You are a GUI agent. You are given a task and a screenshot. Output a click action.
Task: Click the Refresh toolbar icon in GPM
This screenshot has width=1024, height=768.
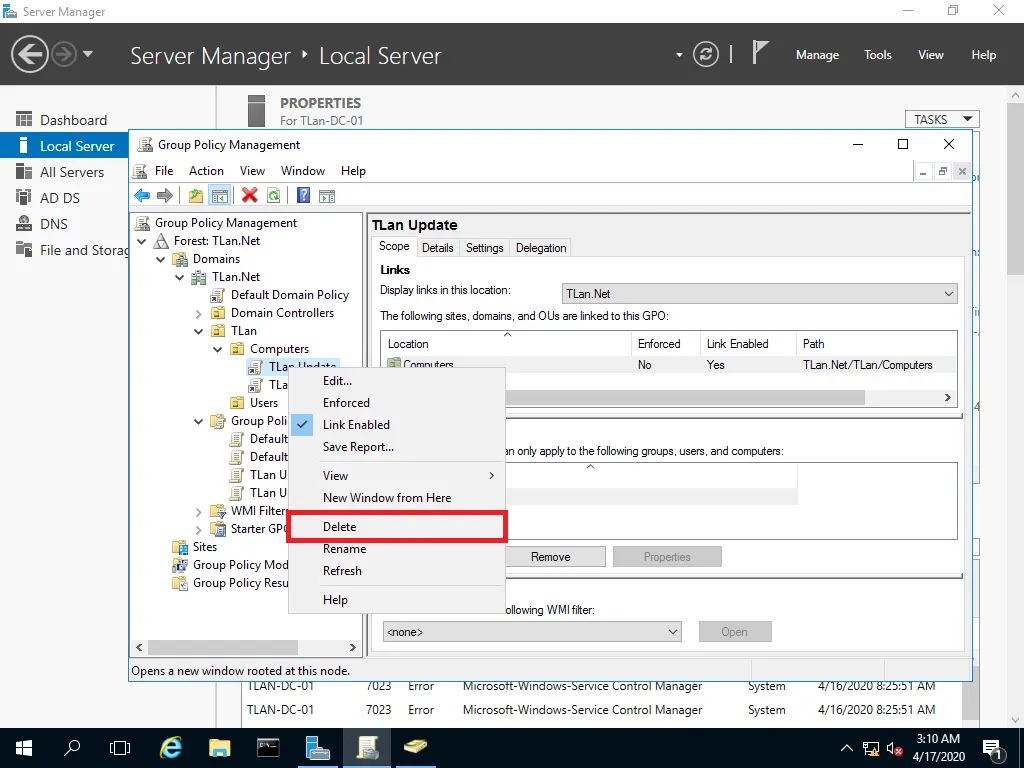click(273, 195)
